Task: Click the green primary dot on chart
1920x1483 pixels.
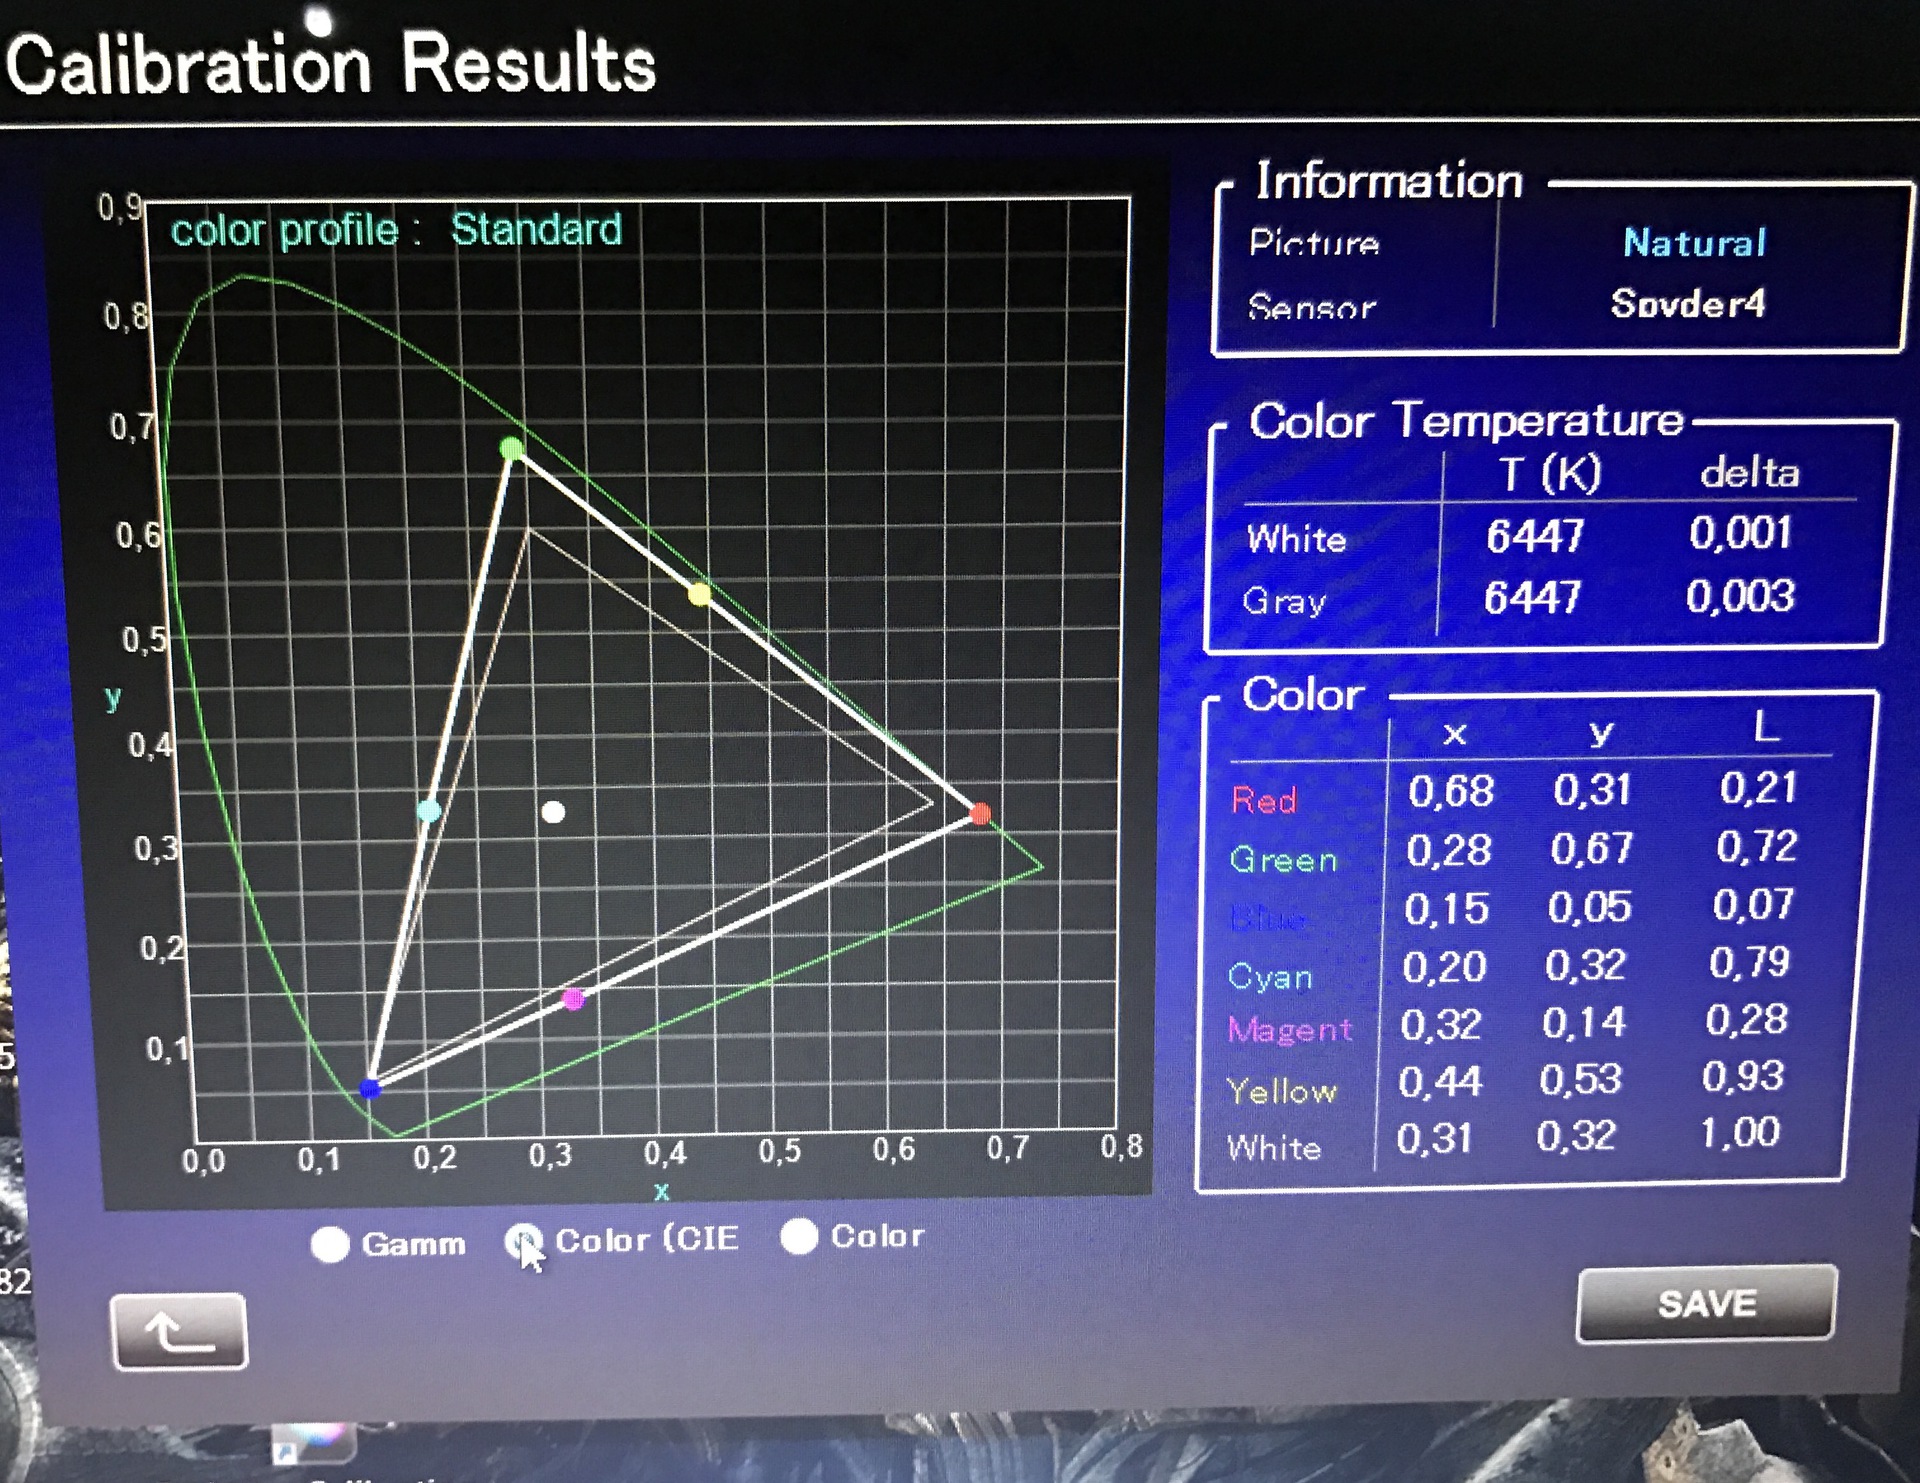Action: [512, 448]
